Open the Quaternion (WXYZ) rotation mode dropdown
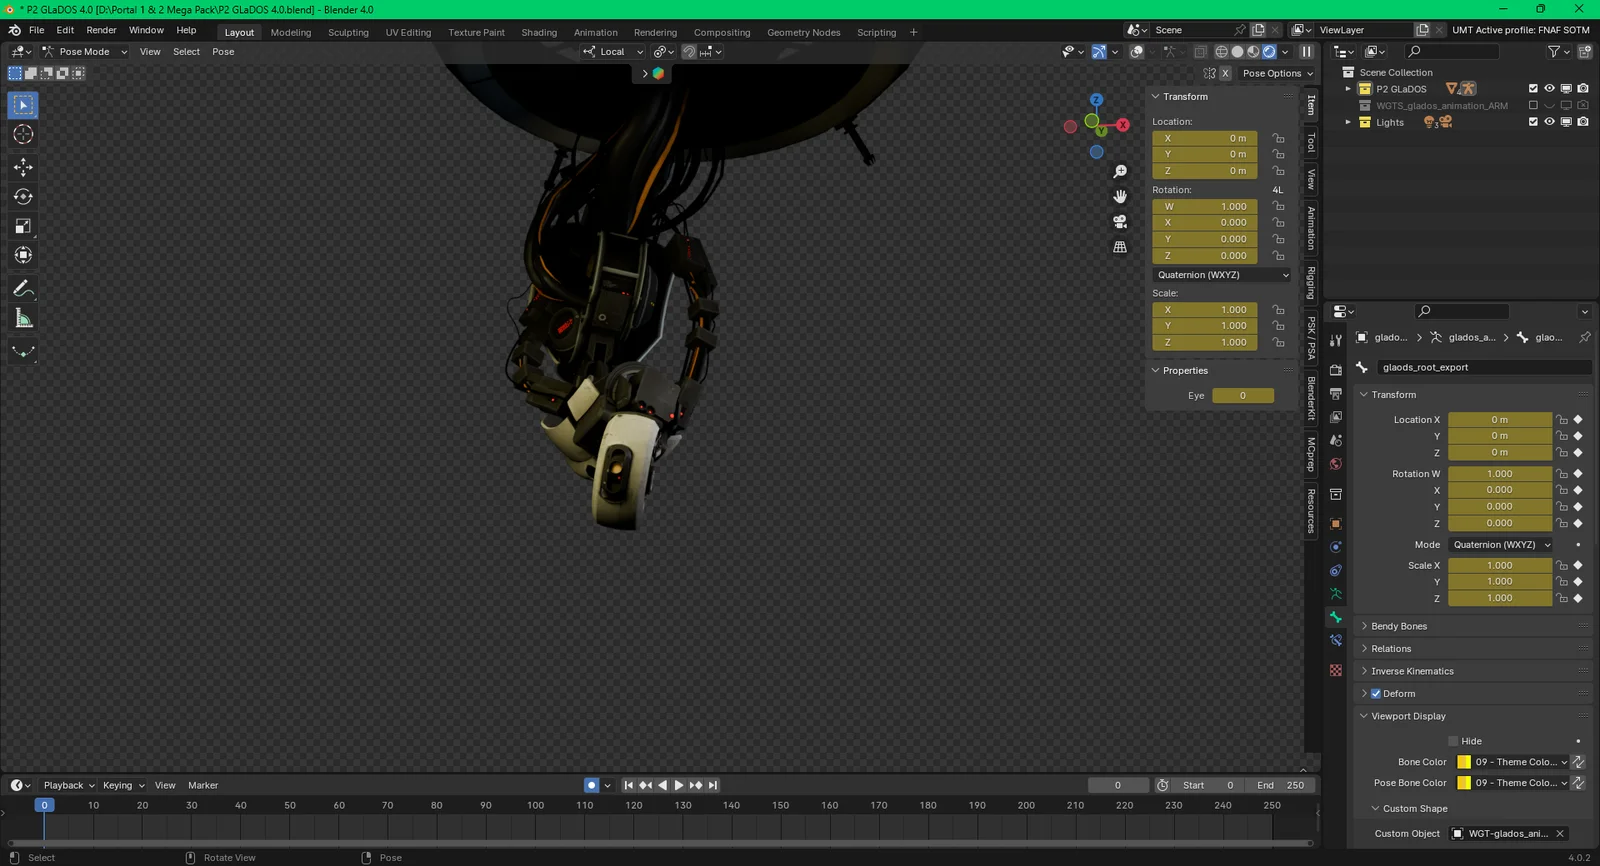 1222,275
